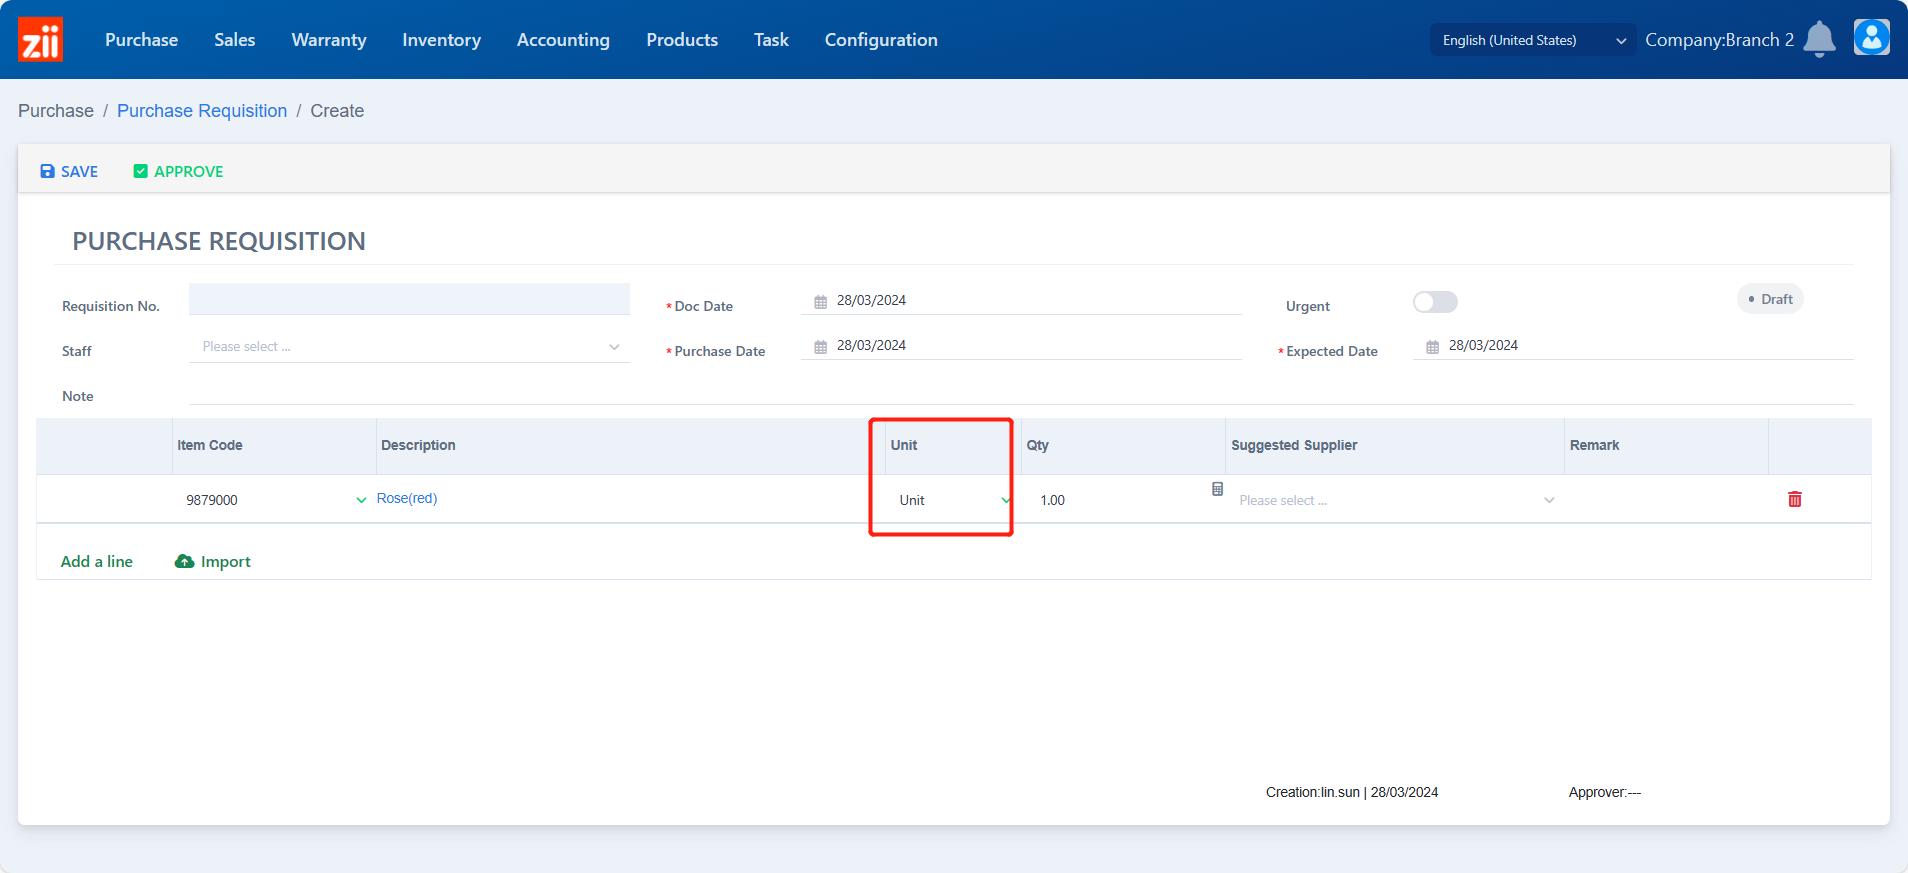
Task: Click the Purchase Date 28/03/2024 field
Action: point(1021,345)
